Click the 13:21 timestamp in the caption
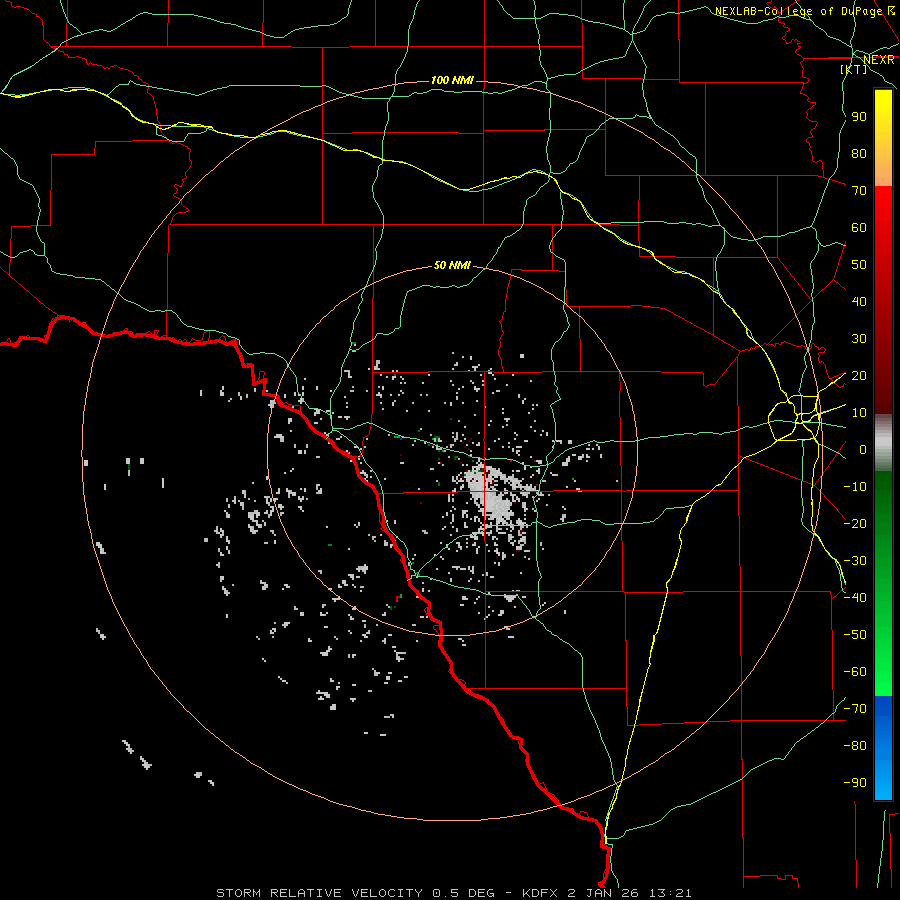The image size is (900, 900). [668, 893]
